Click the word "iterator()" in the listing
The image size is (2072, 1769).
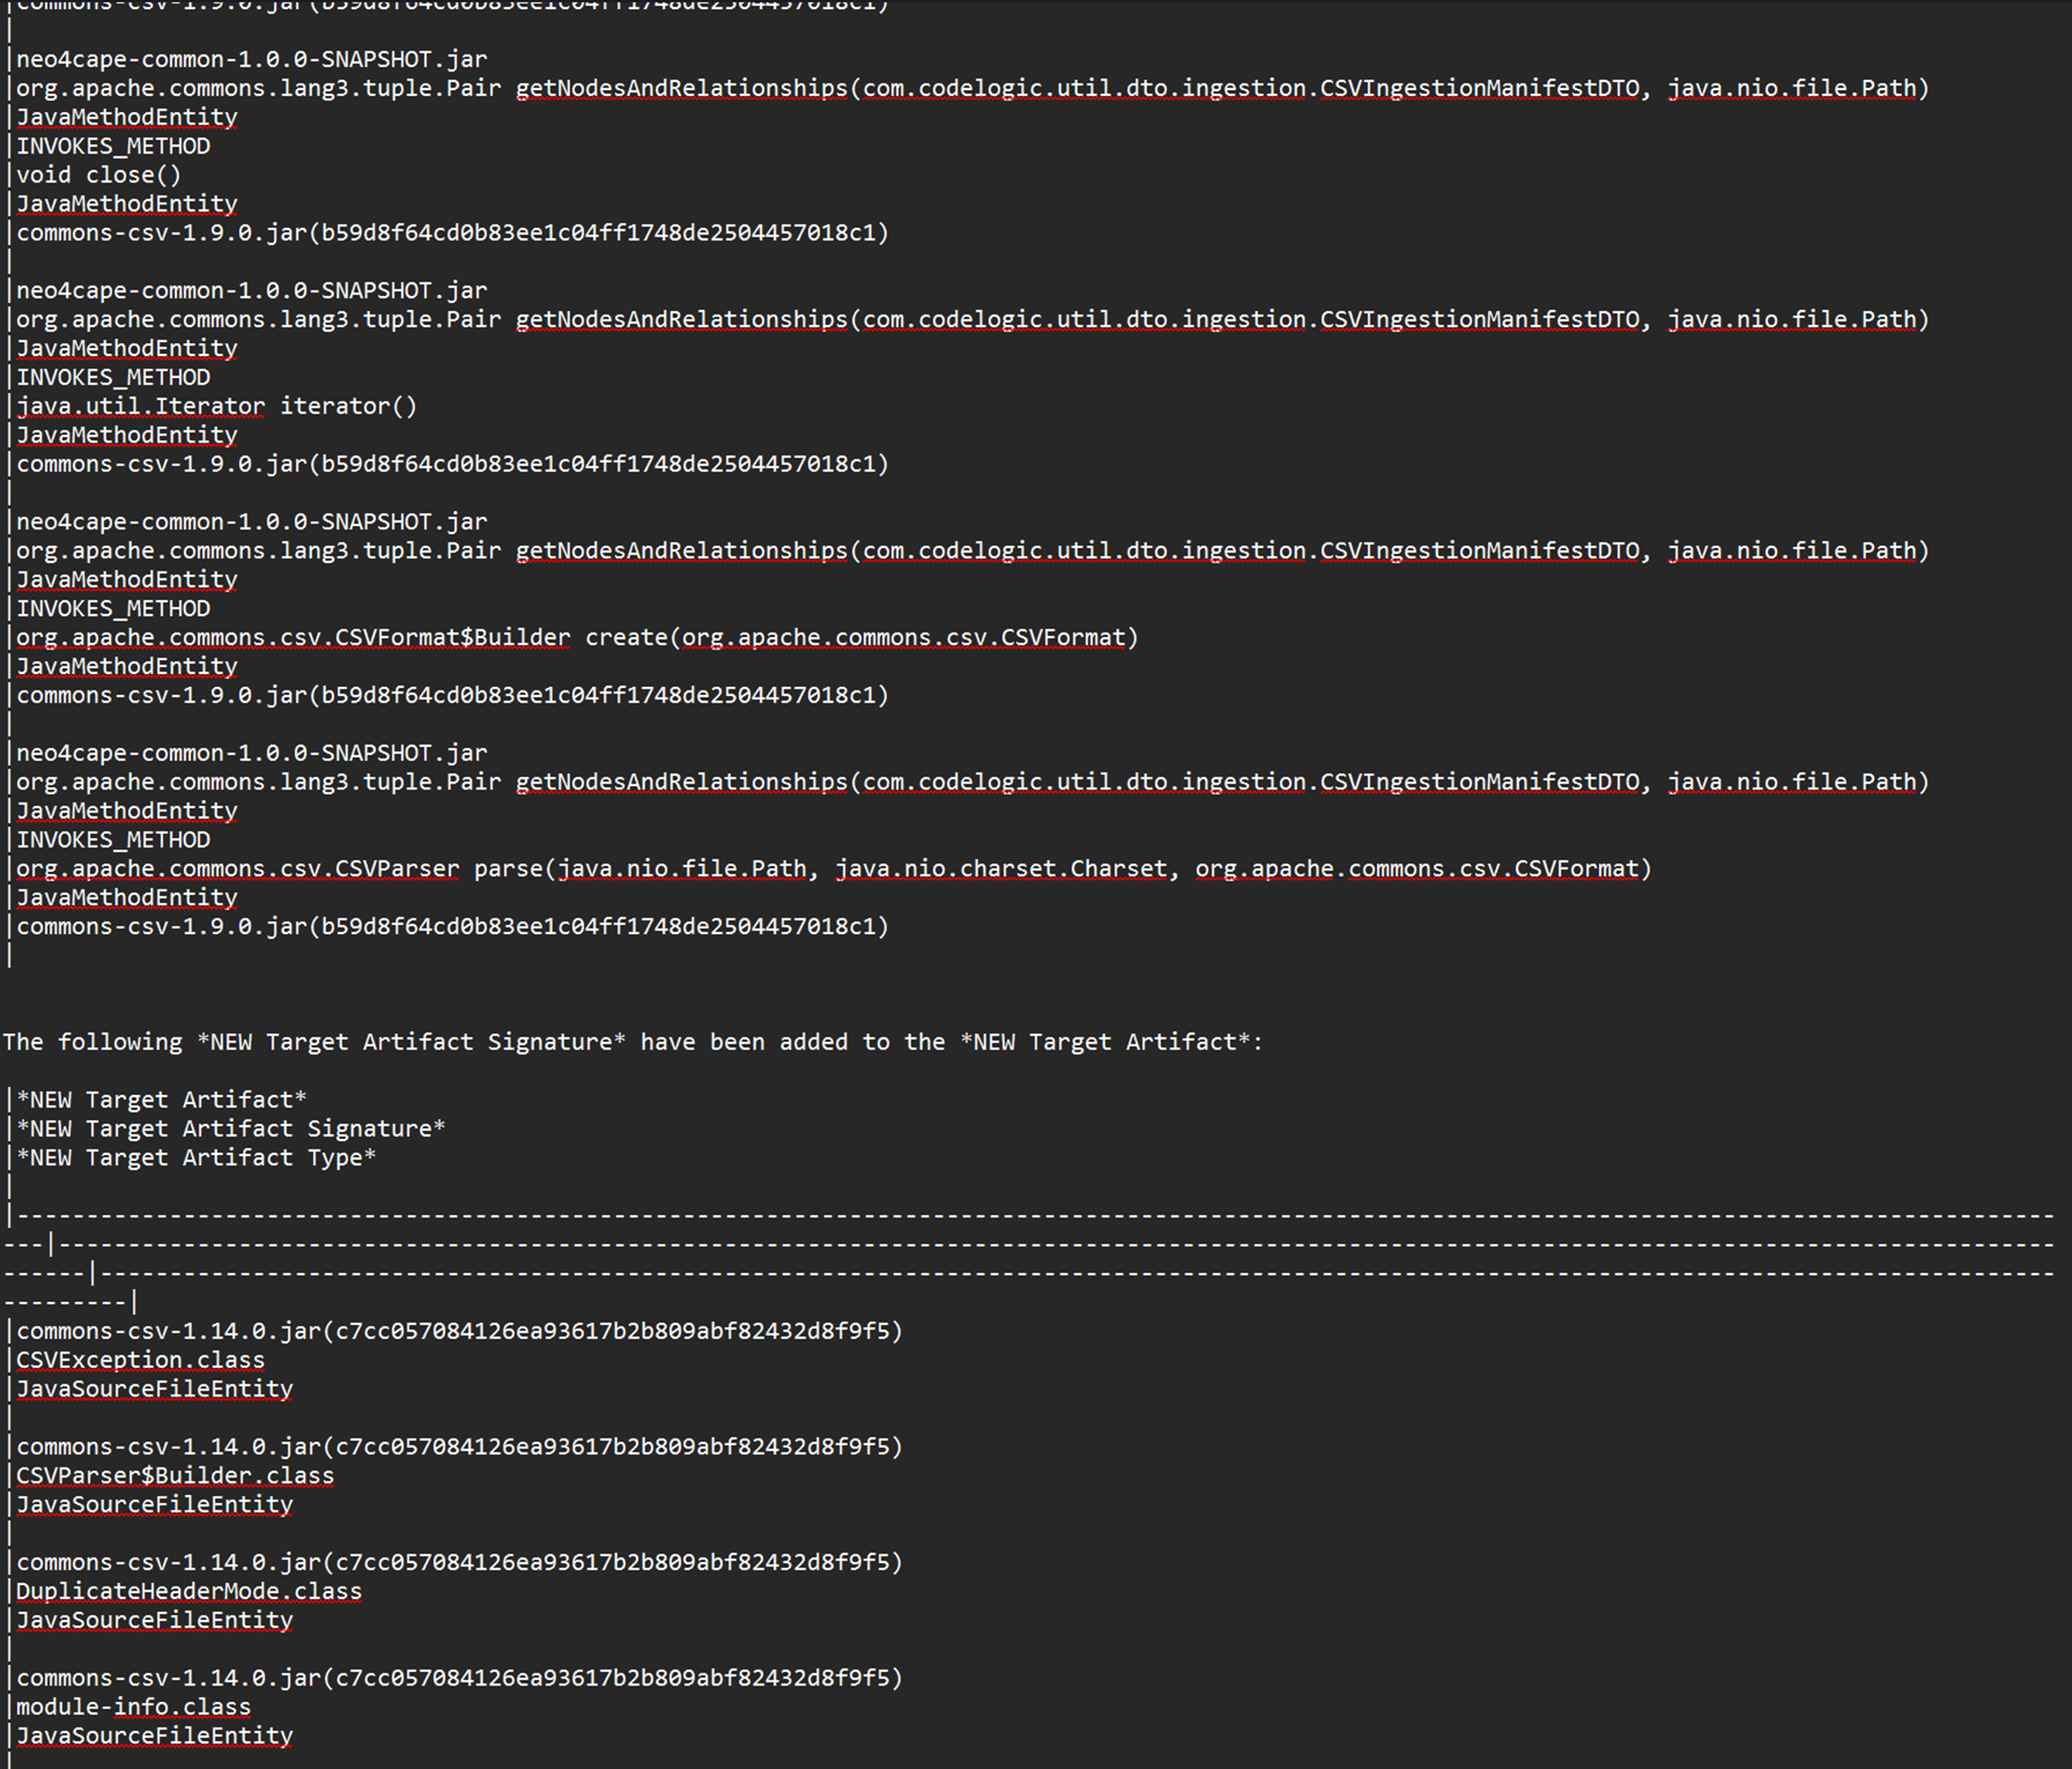[x=347, y=406]
